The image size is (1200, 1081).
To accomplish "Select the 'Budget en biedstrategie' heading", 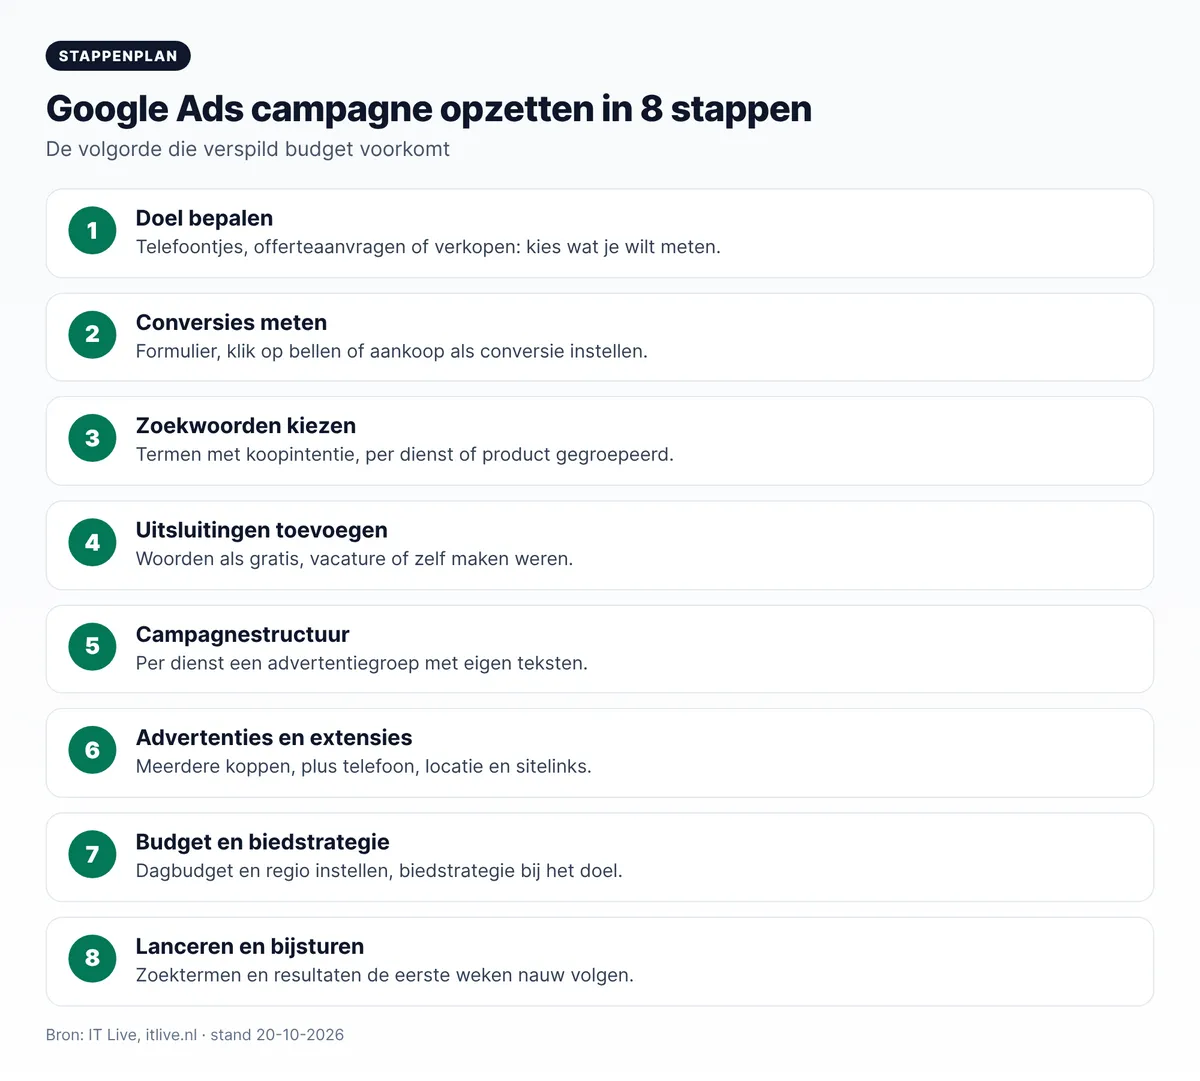I will pyautogui.click(x=262, y=842).
